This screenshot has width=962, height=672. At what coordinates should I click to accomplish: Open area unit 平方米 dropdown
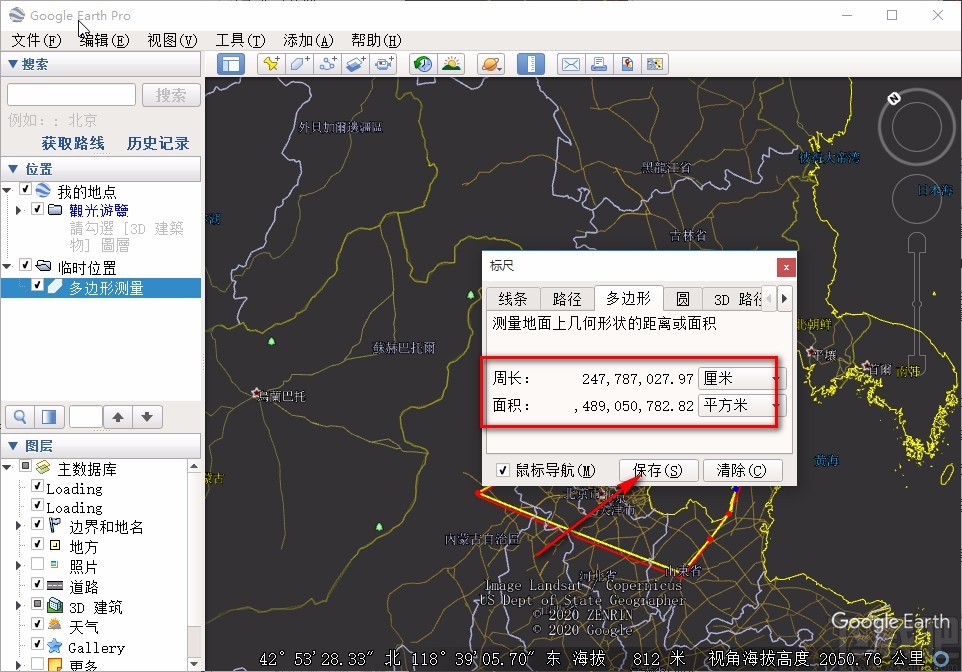[741, 405]
